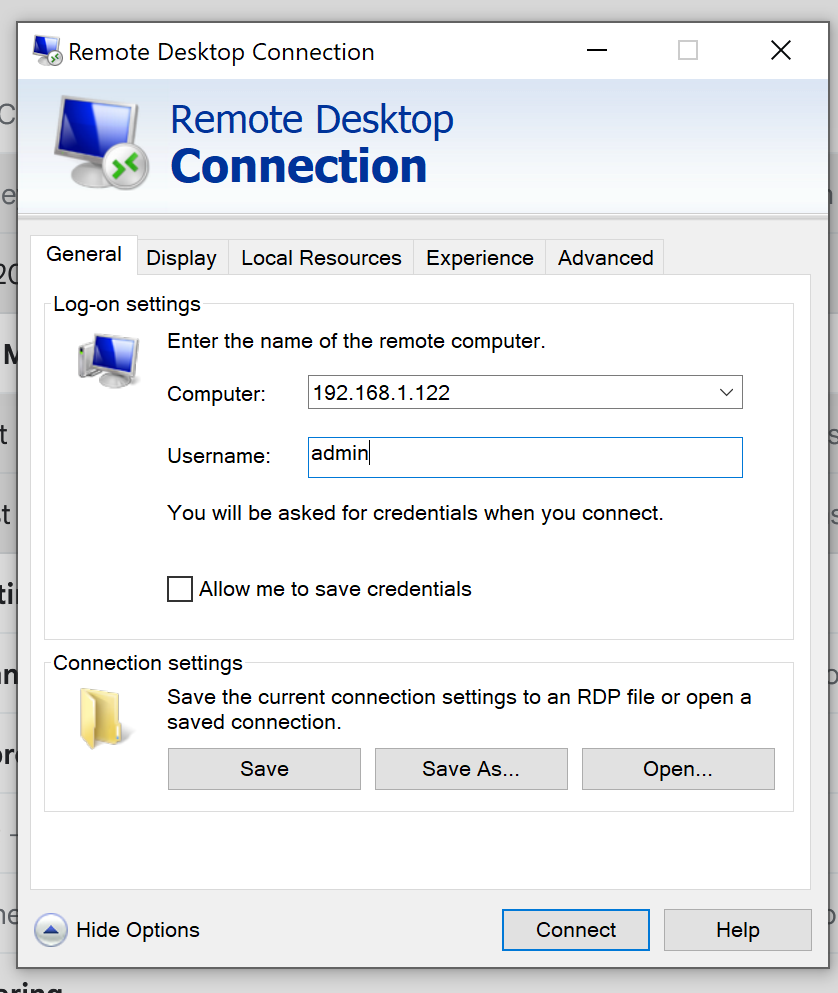
Task: Click the Hide Options arrow icon
Action: [50, 930]
